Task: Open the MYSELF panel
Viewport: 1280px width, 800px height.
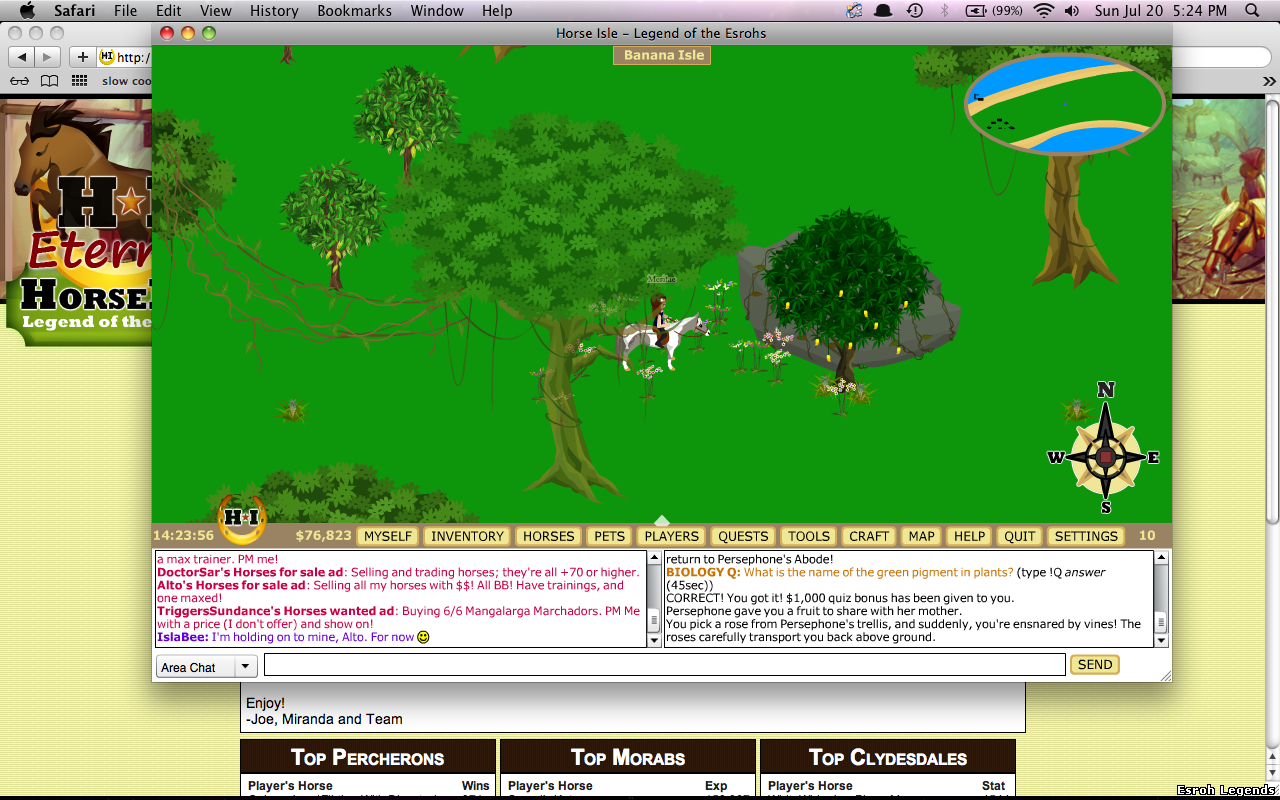Action: (x=388, y=536)
